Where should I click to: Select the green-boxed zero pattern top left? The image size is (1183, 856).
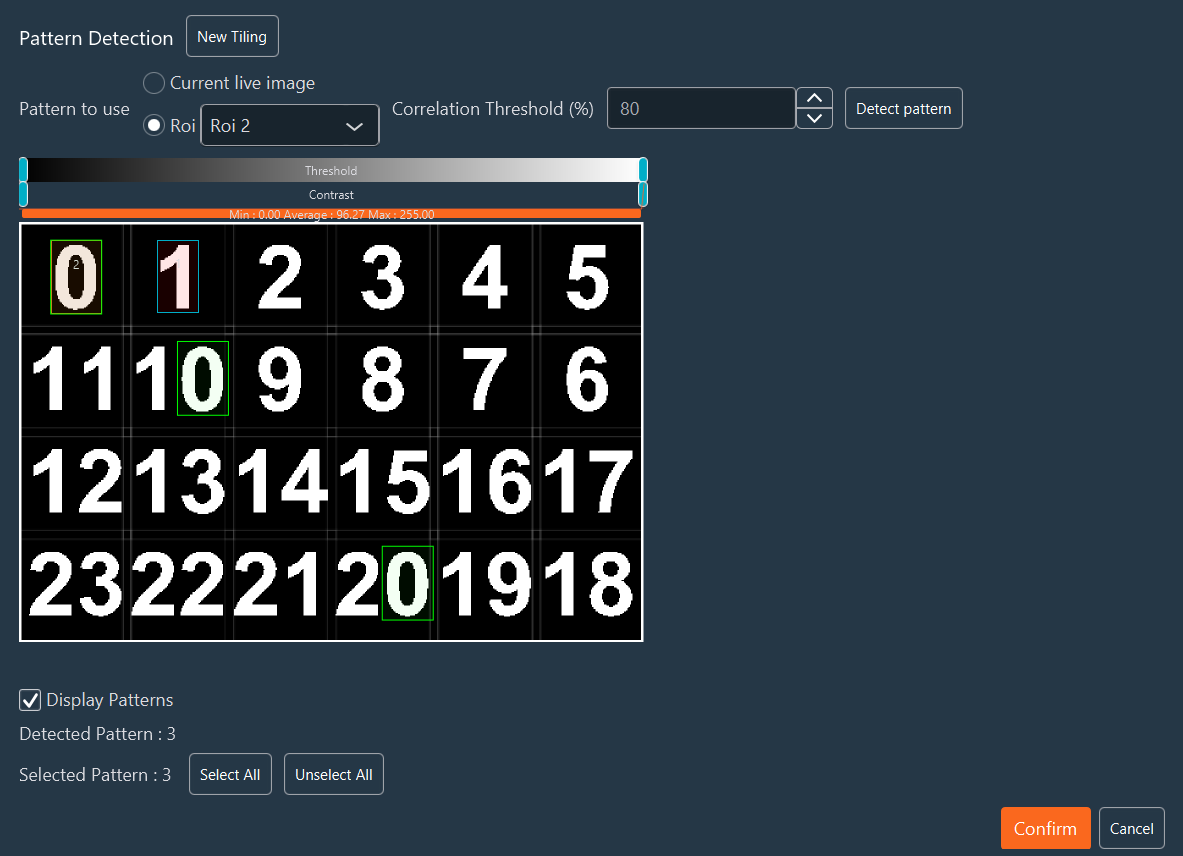(x=76, y=277)
